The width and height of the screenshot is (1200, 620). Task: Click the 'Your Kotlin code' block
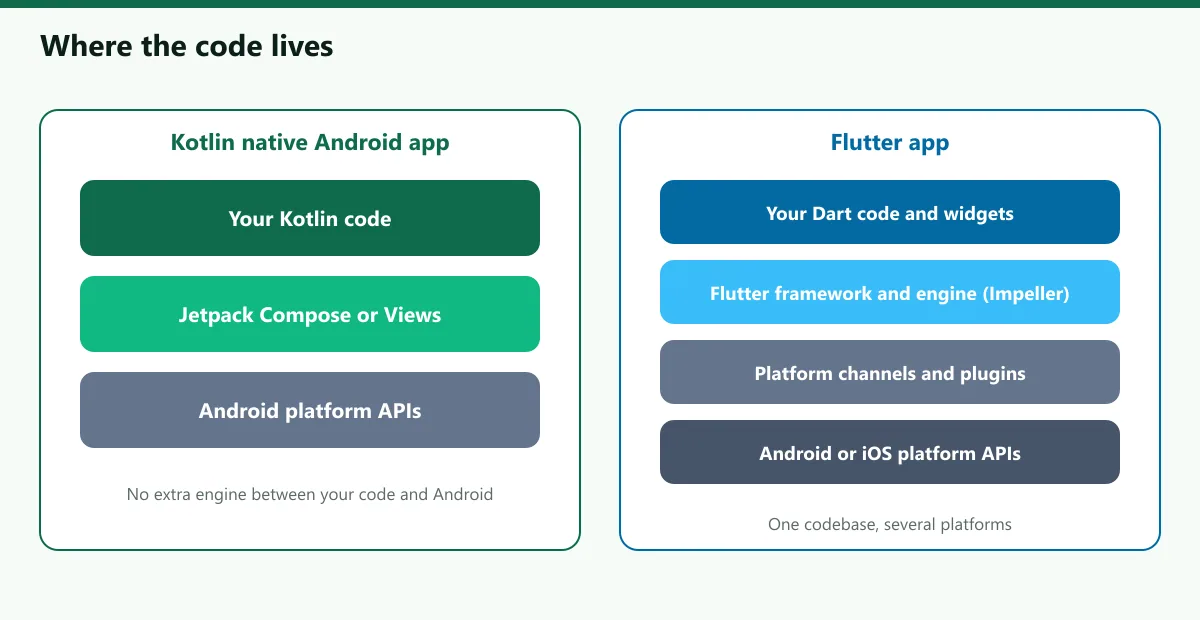(x=310, y=218)
